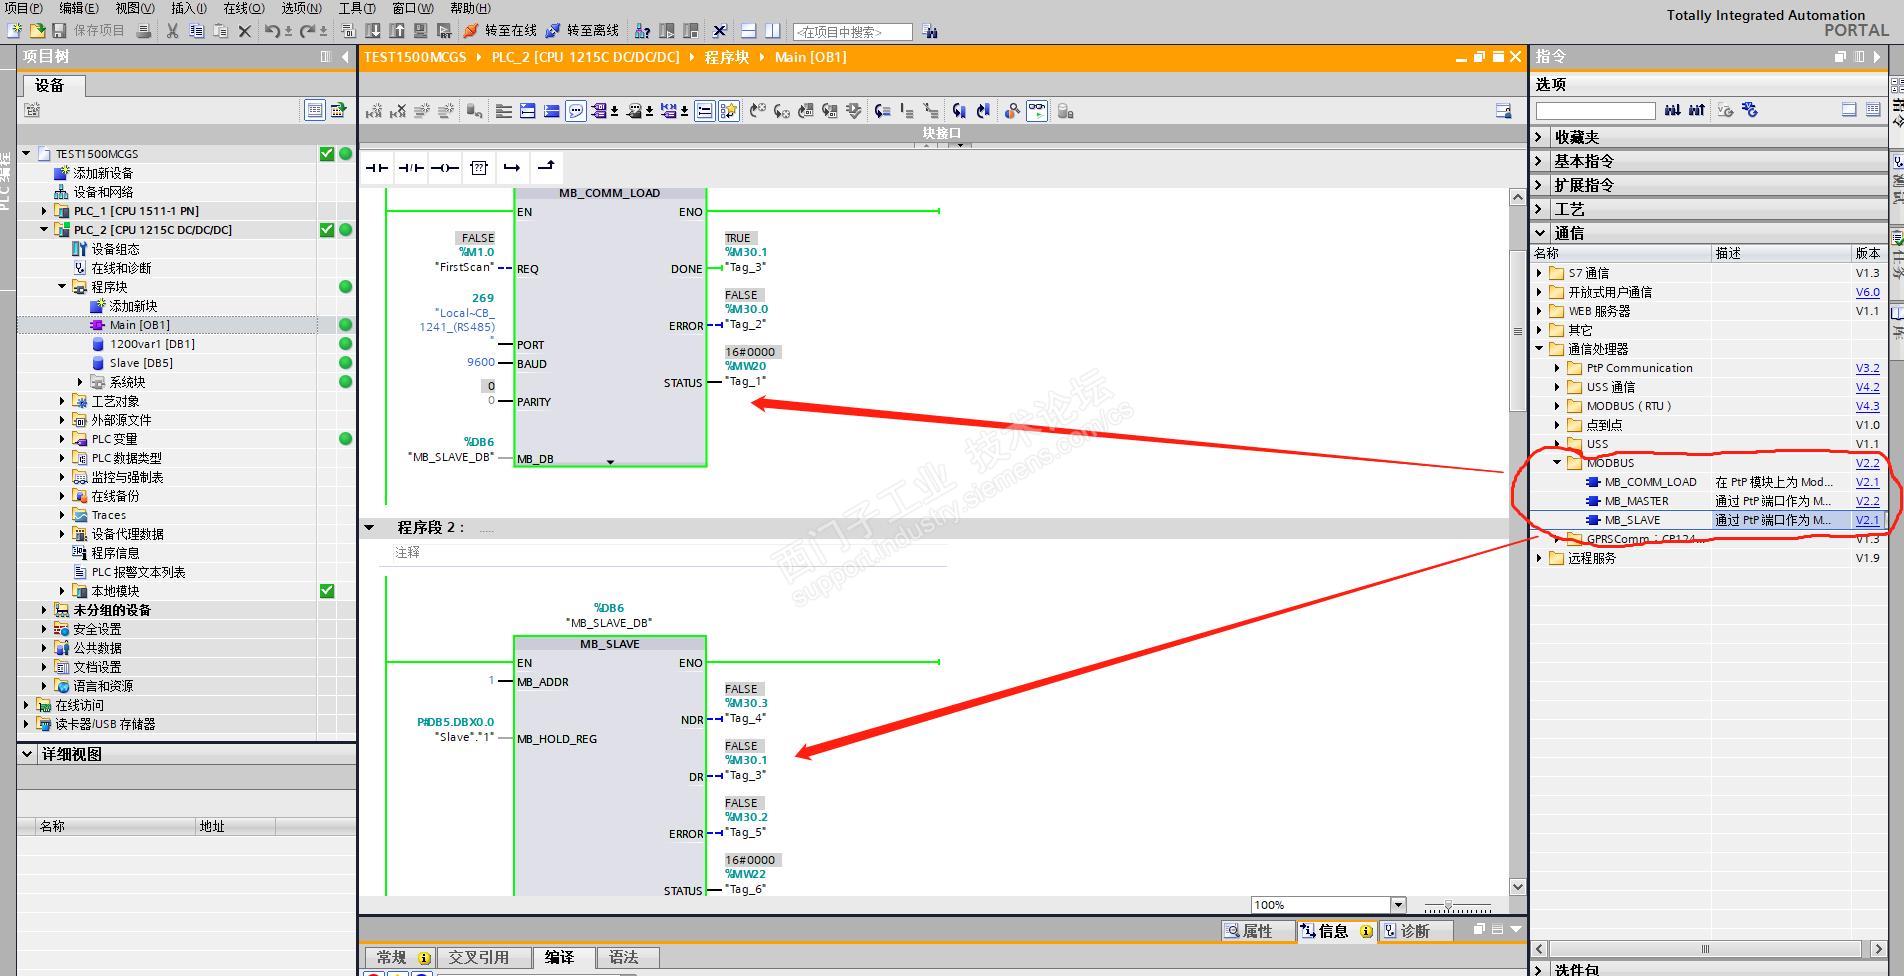1904x976 pixels.
Task: Click the binoculars search-in-project icon
Action: coord(930,32)
